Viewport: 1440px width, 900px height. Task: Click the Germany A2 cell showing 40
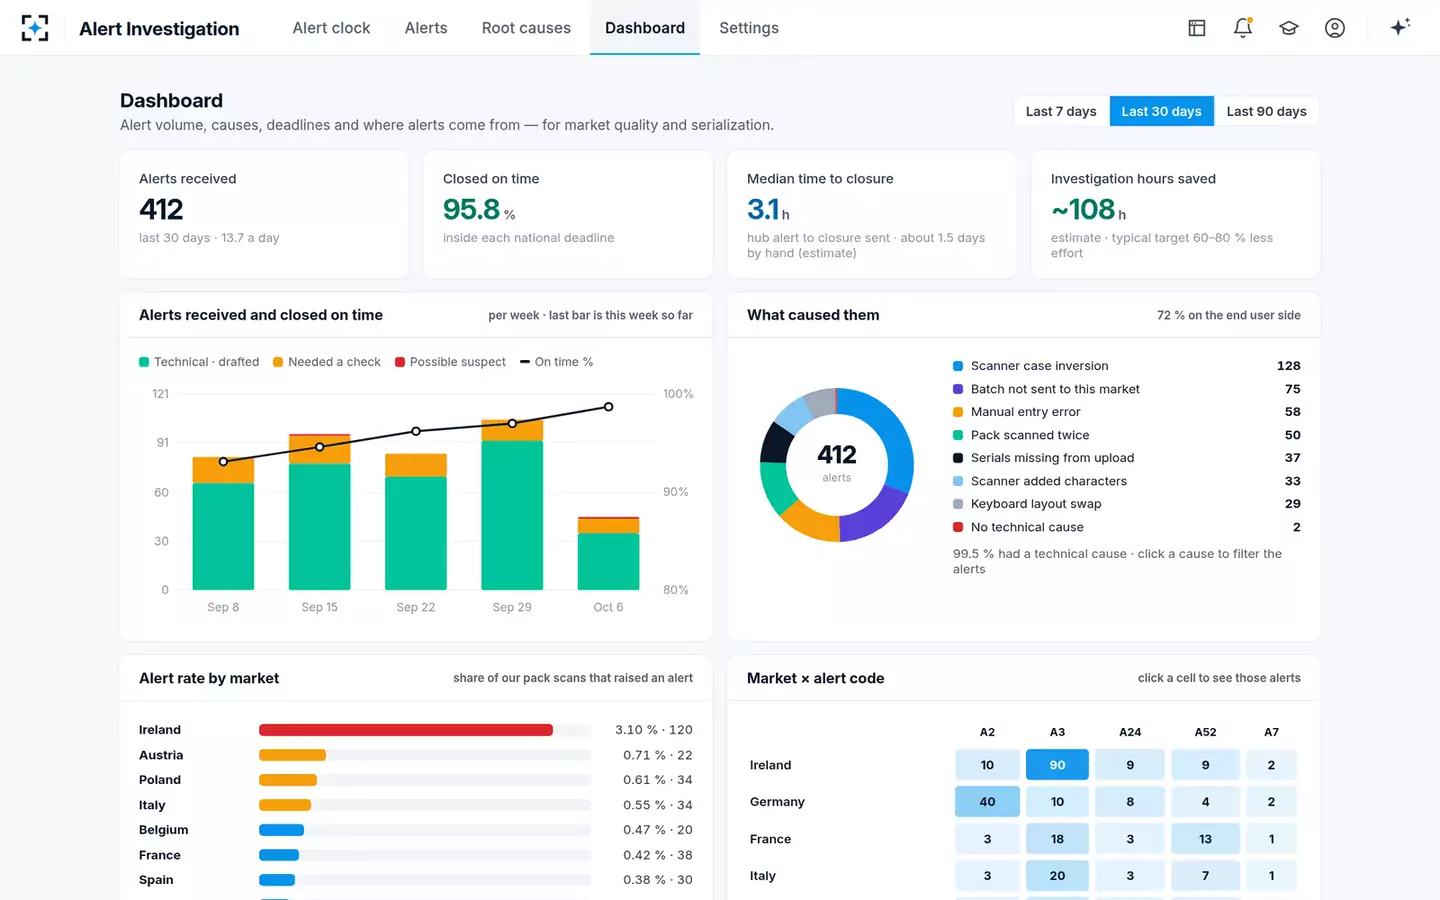pyautogui.click(x=987, y=802)
